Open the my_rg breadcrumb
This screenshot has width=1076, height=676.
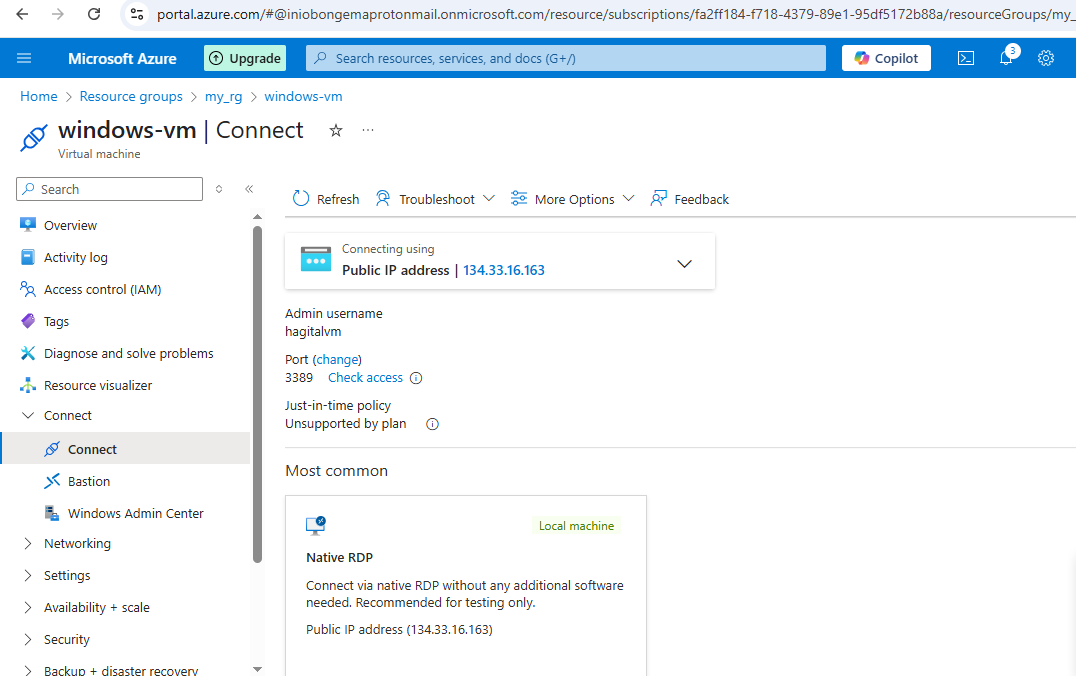(x=224, y=96)
